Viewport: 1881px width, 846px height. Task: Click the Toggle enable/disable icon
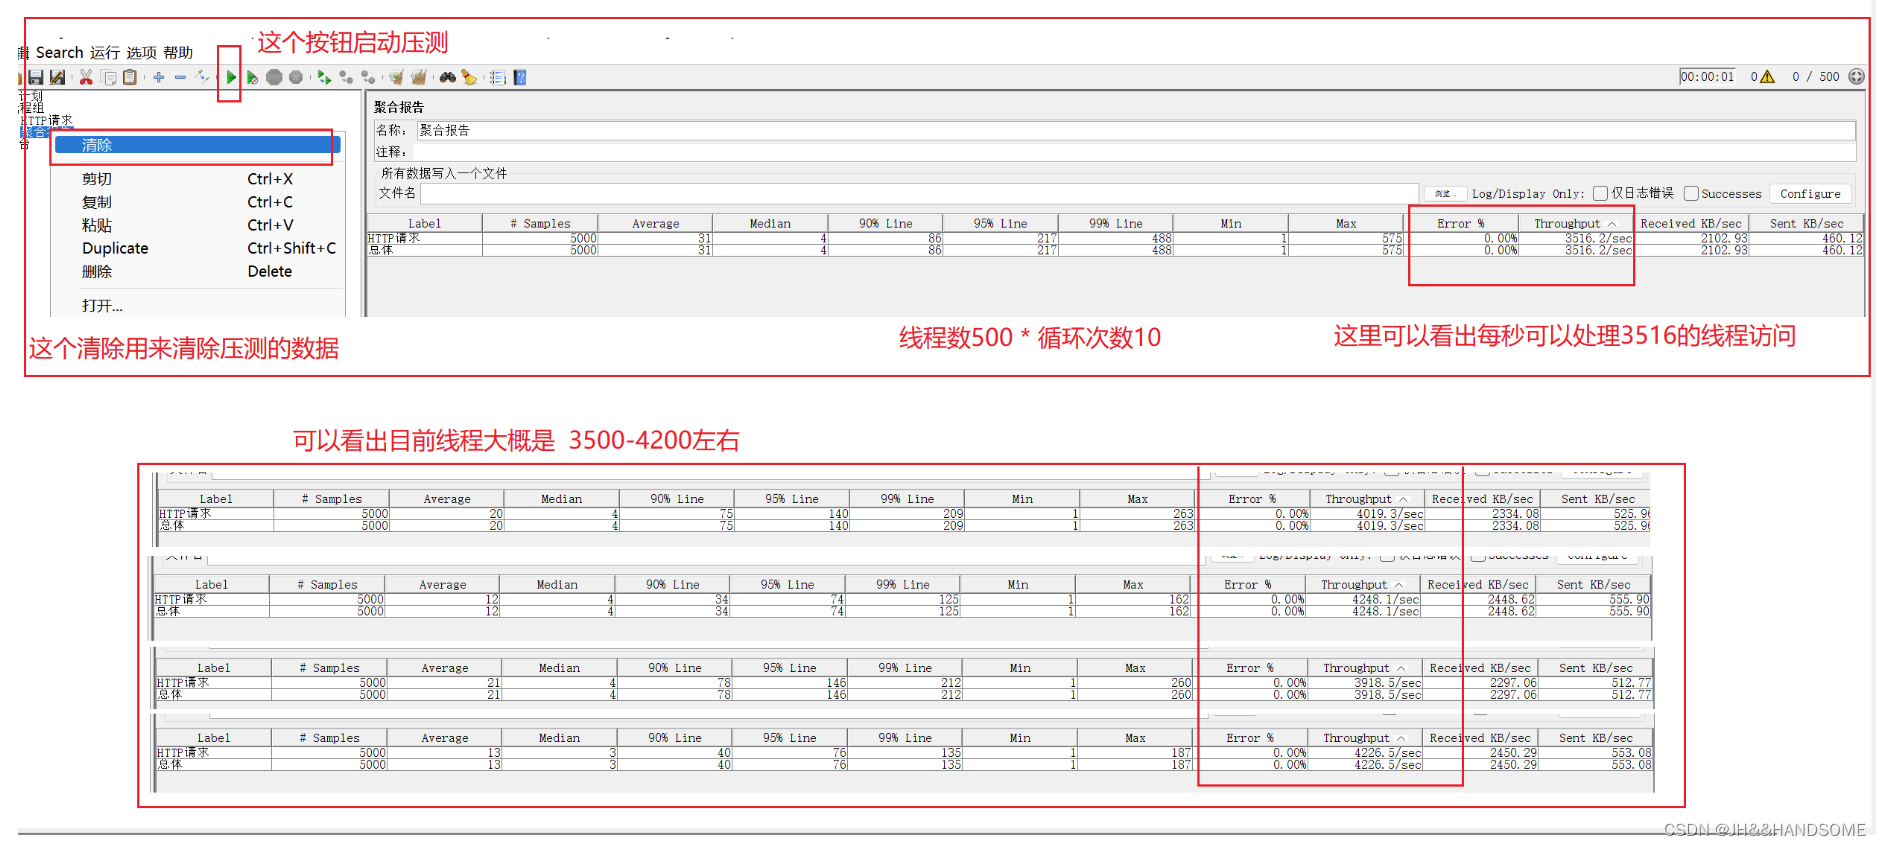202,77
